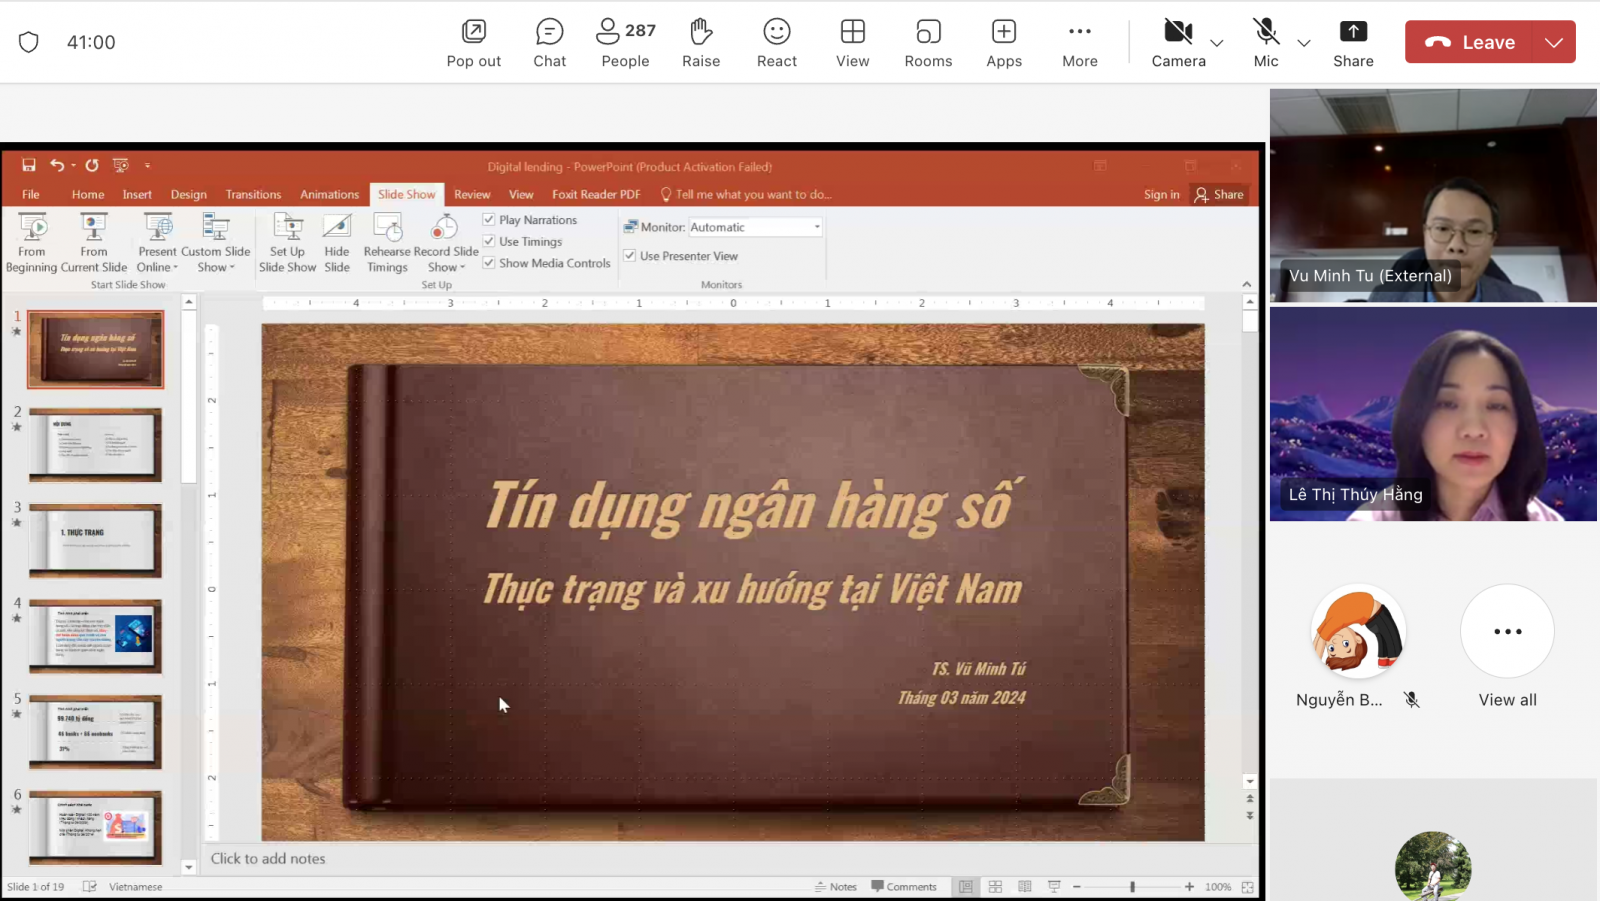The image size is (1600, 901).
Task: Expand the Leave options arrow
Action: click(x=1553, y=42)
